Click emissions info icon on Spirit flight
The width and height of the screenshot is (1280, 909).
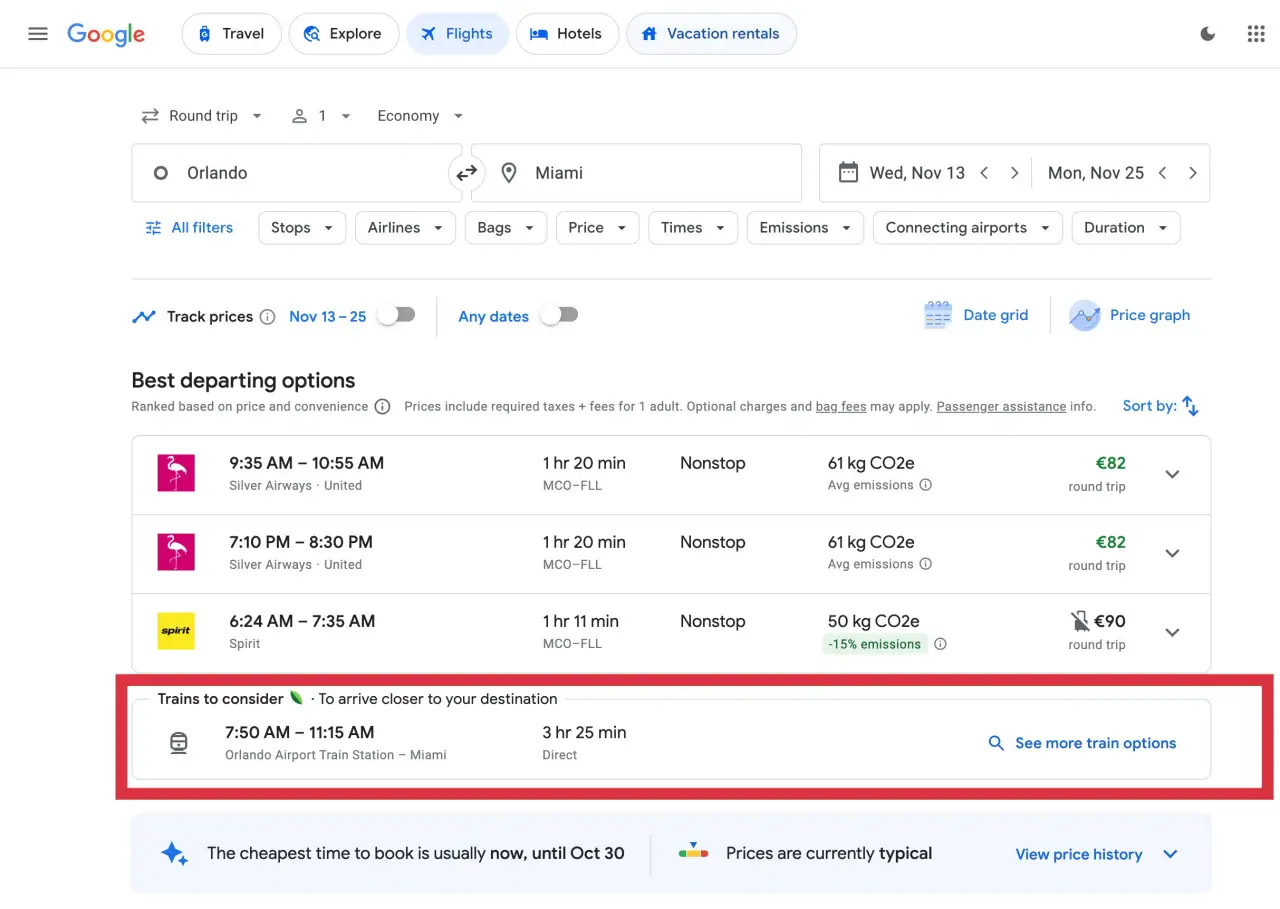(941, 644)
